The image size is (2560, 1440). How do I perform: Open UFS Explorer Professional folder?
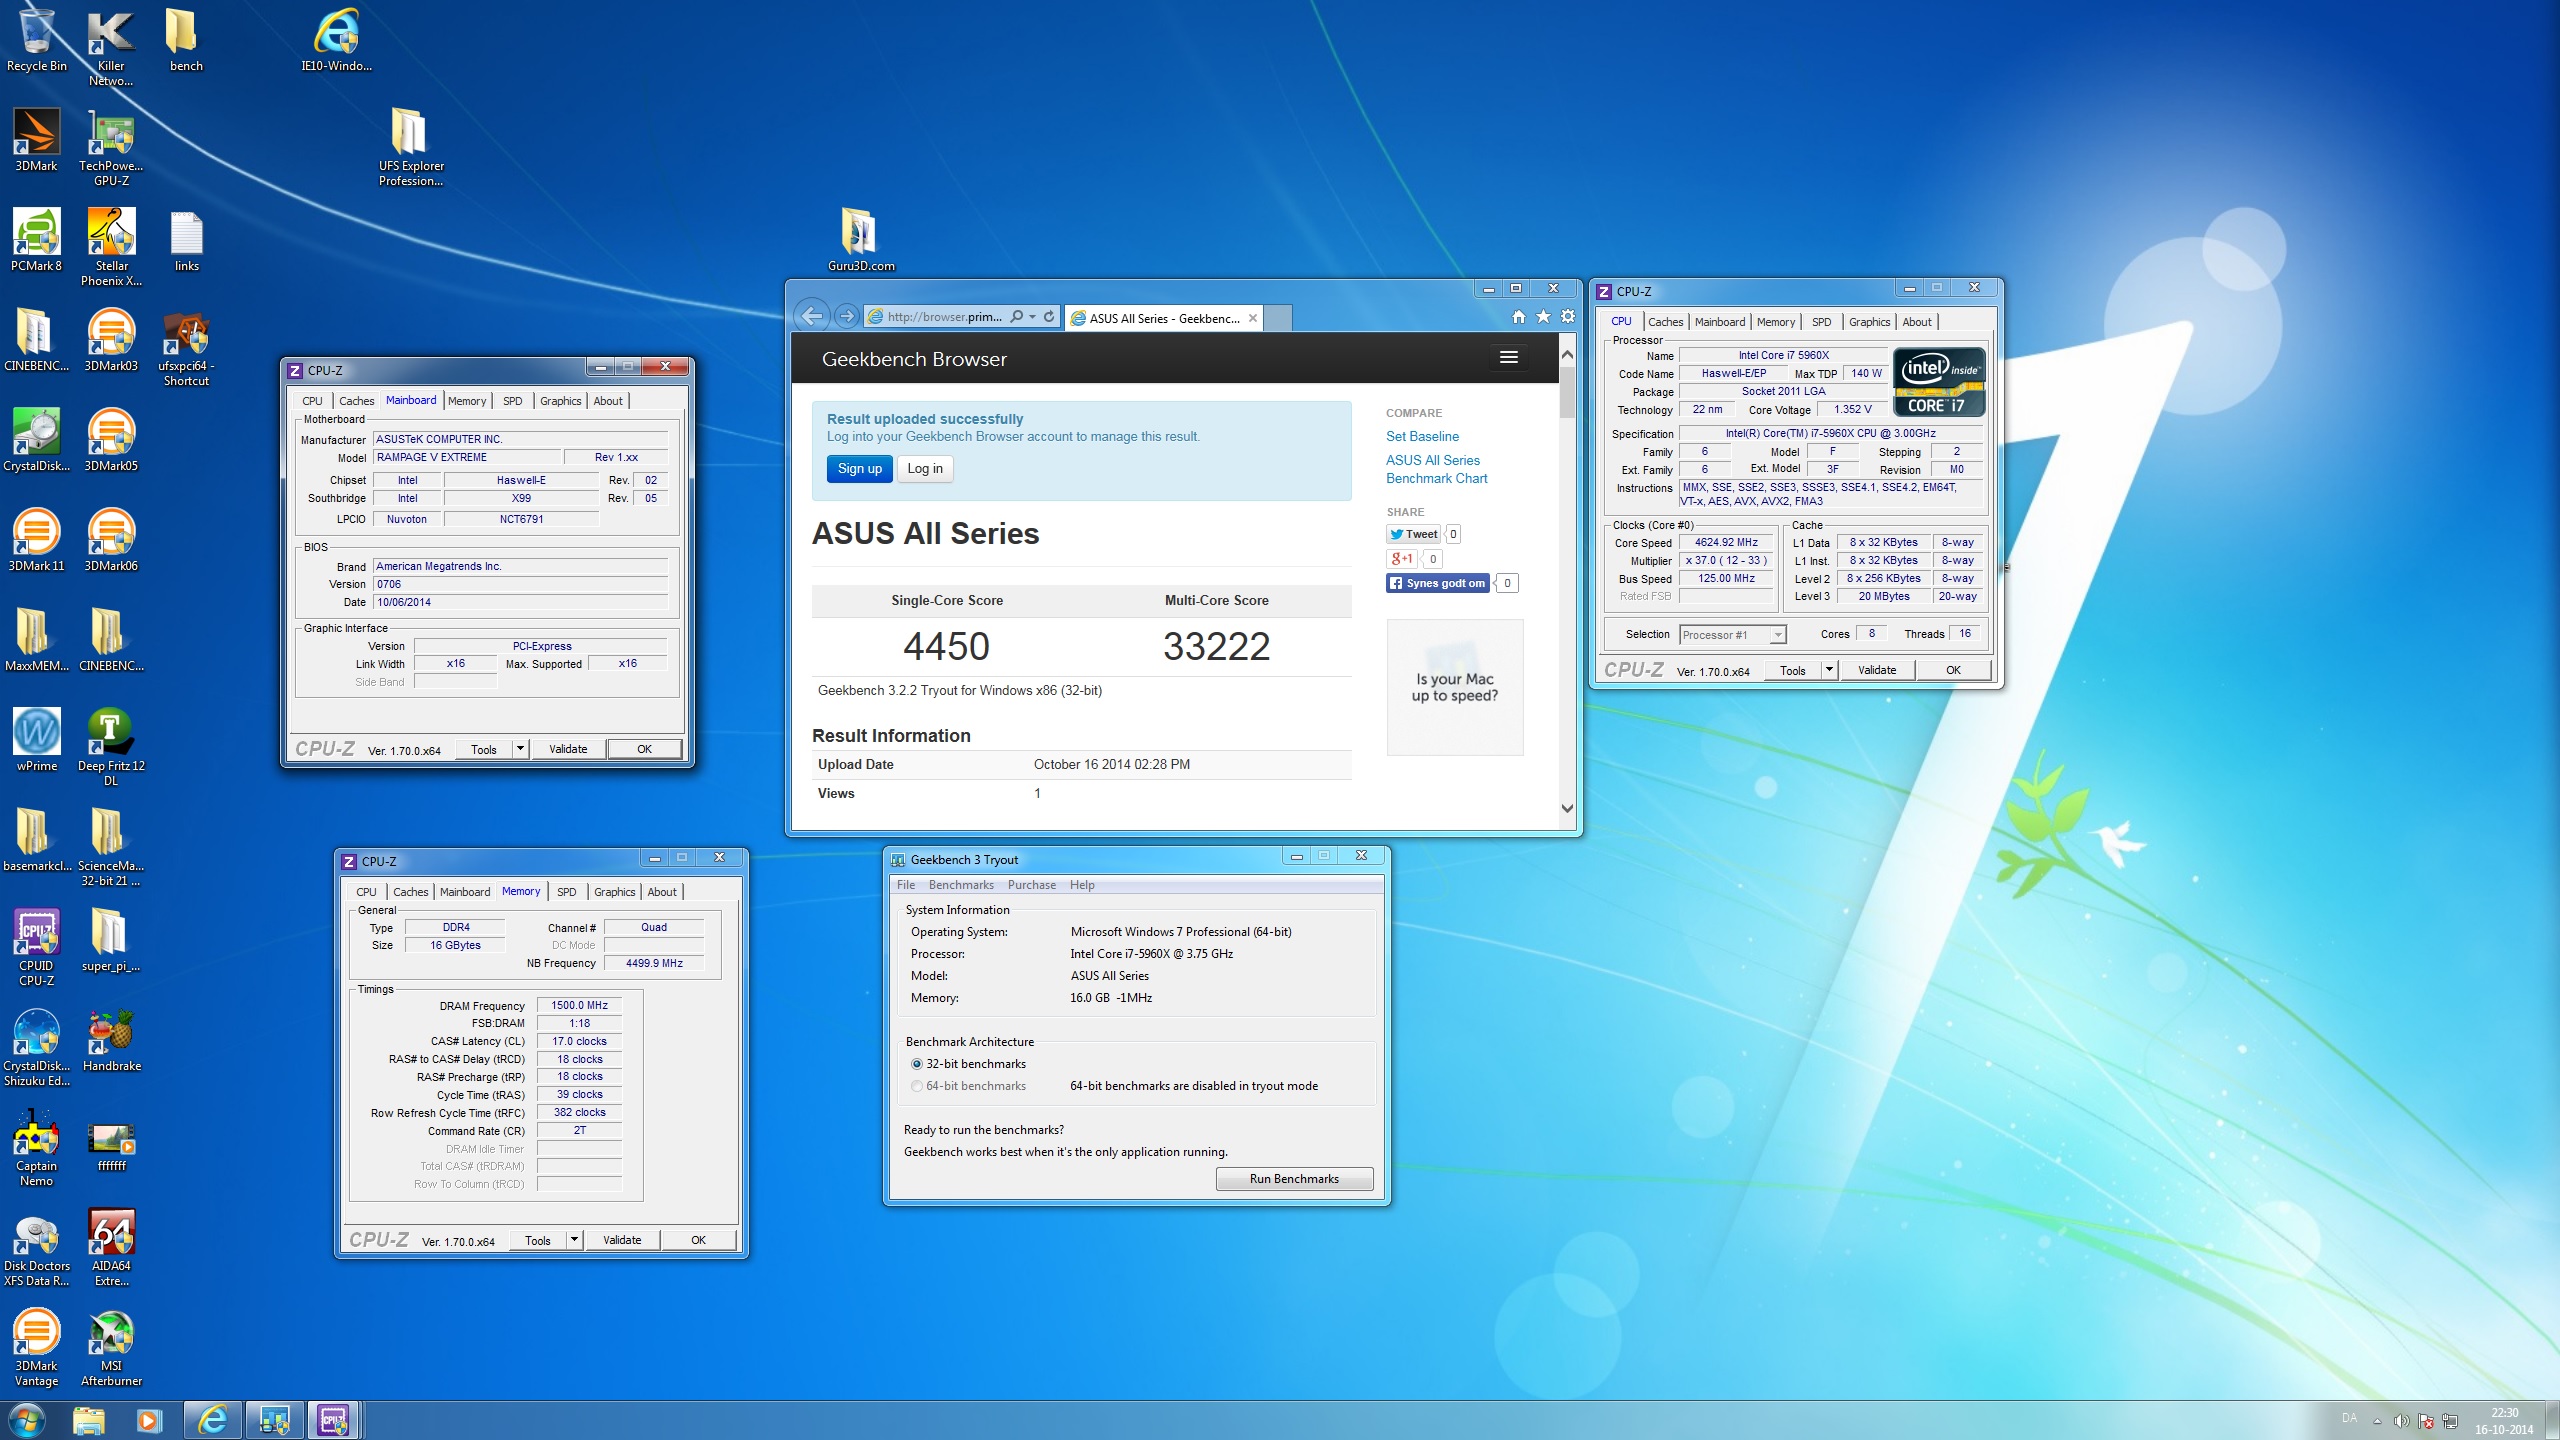tap(411, 148)
